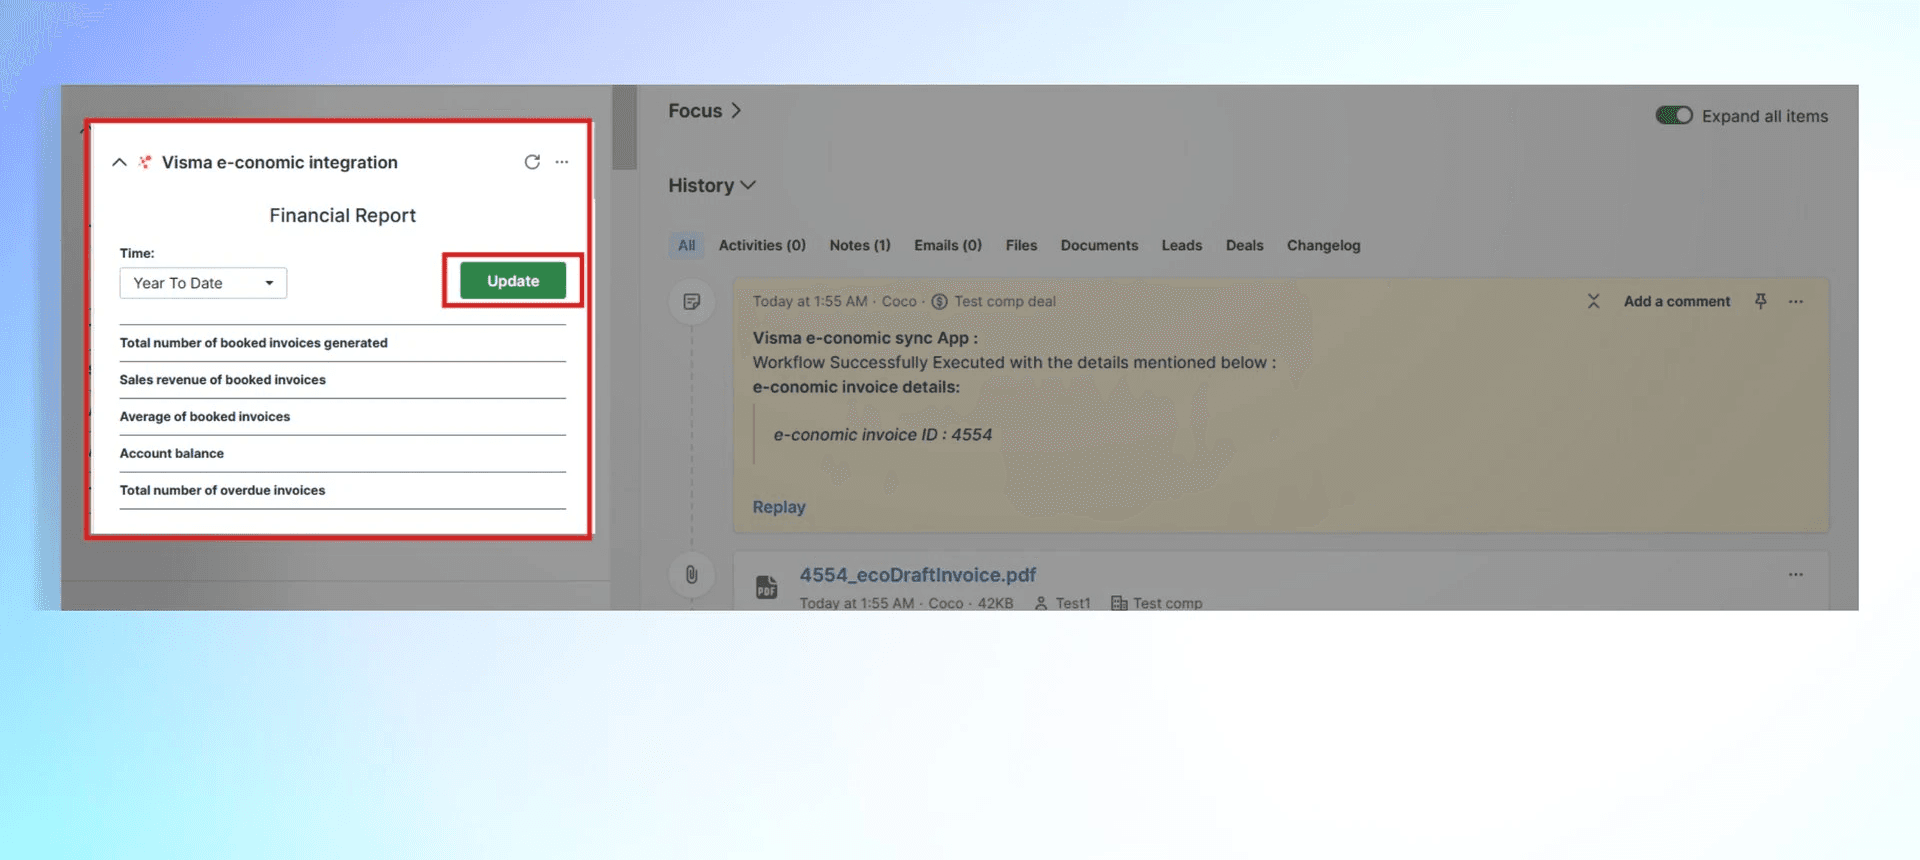Select Total number of booked invoices generated row
The image size is (1920, 860).
tap(343, 343)
